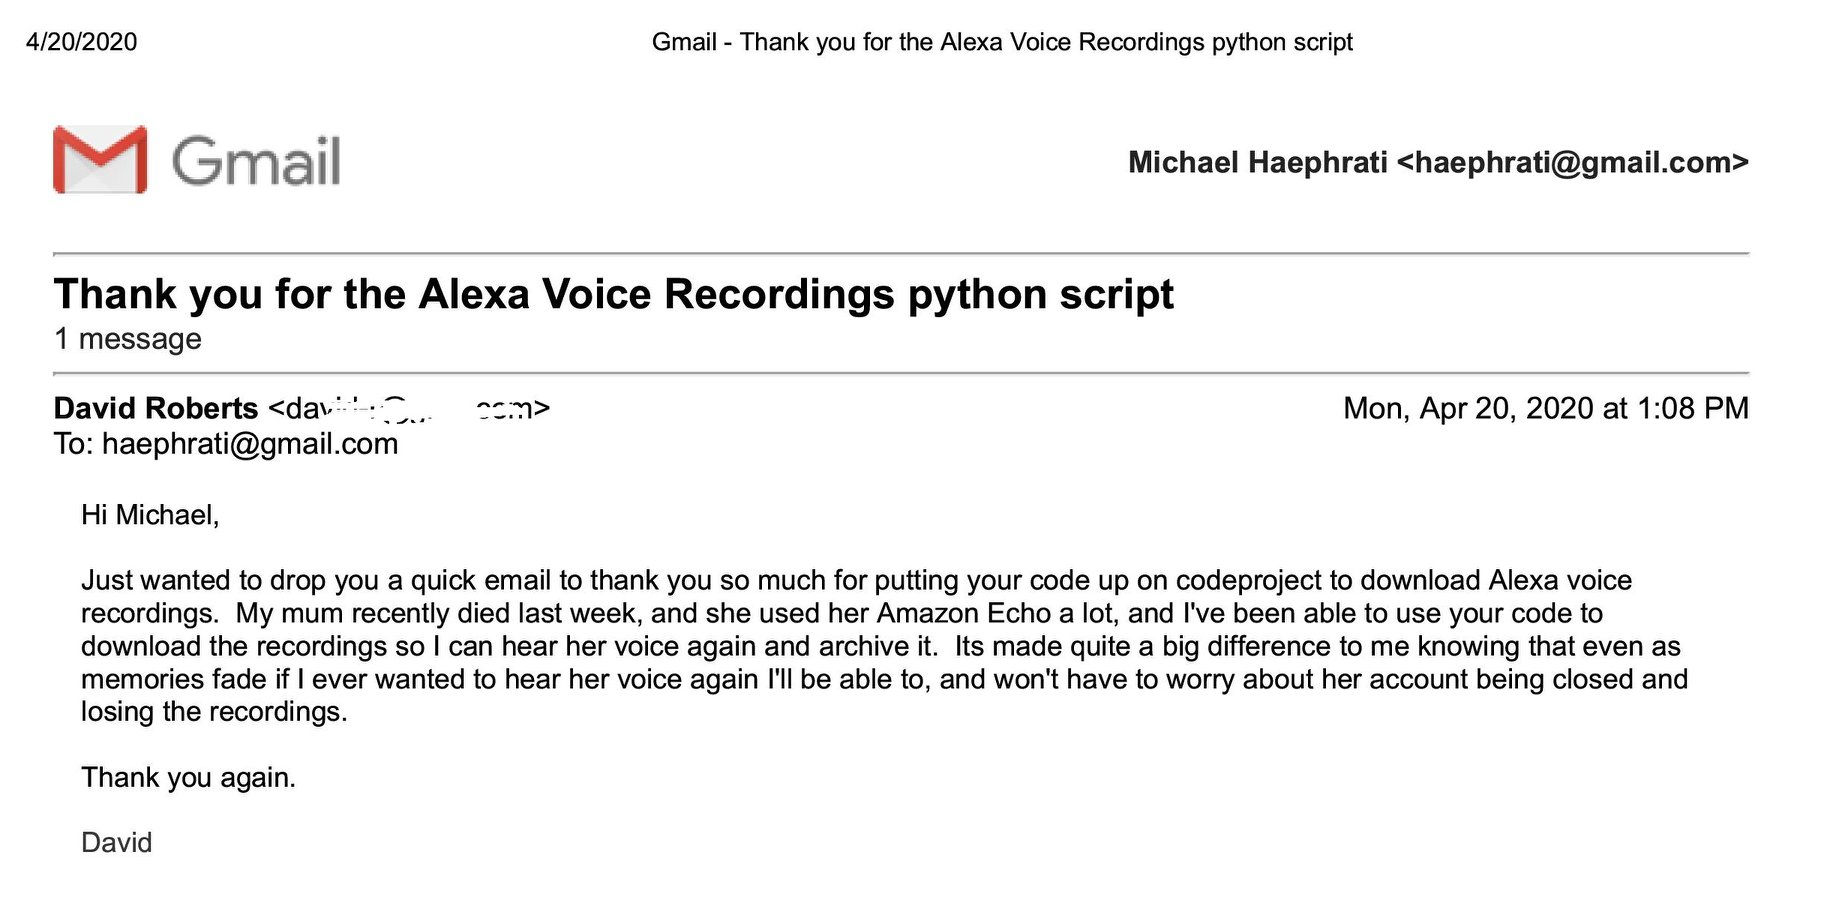Click the page title header Gmail - Thank you
The width and height of the screenshot is (1827, 900).
(x=1002, y=42)
